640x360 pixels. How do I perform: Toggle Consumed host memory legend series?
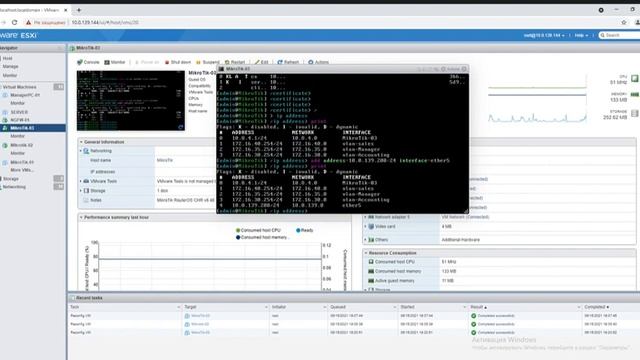coord(261,237)
